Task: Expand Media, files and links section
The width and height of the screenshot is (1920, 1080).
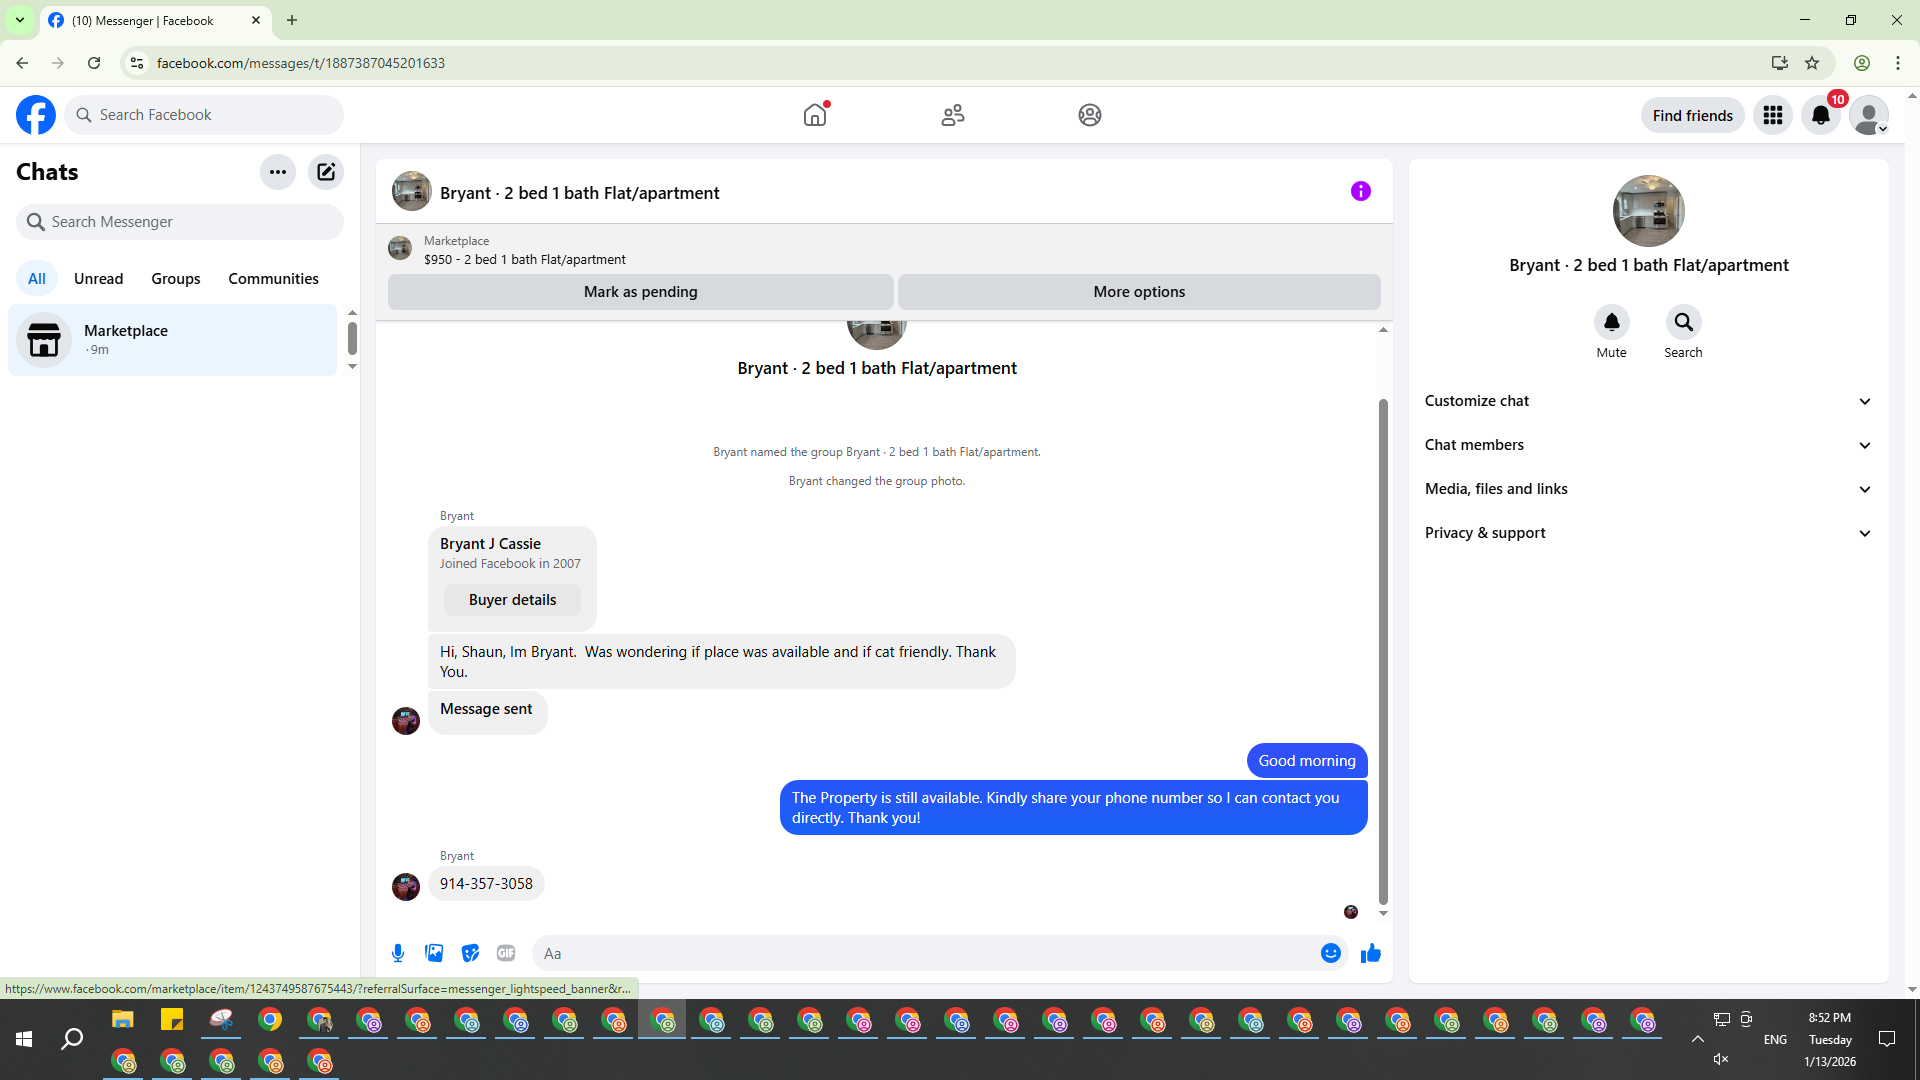Action: [1648, 489]
